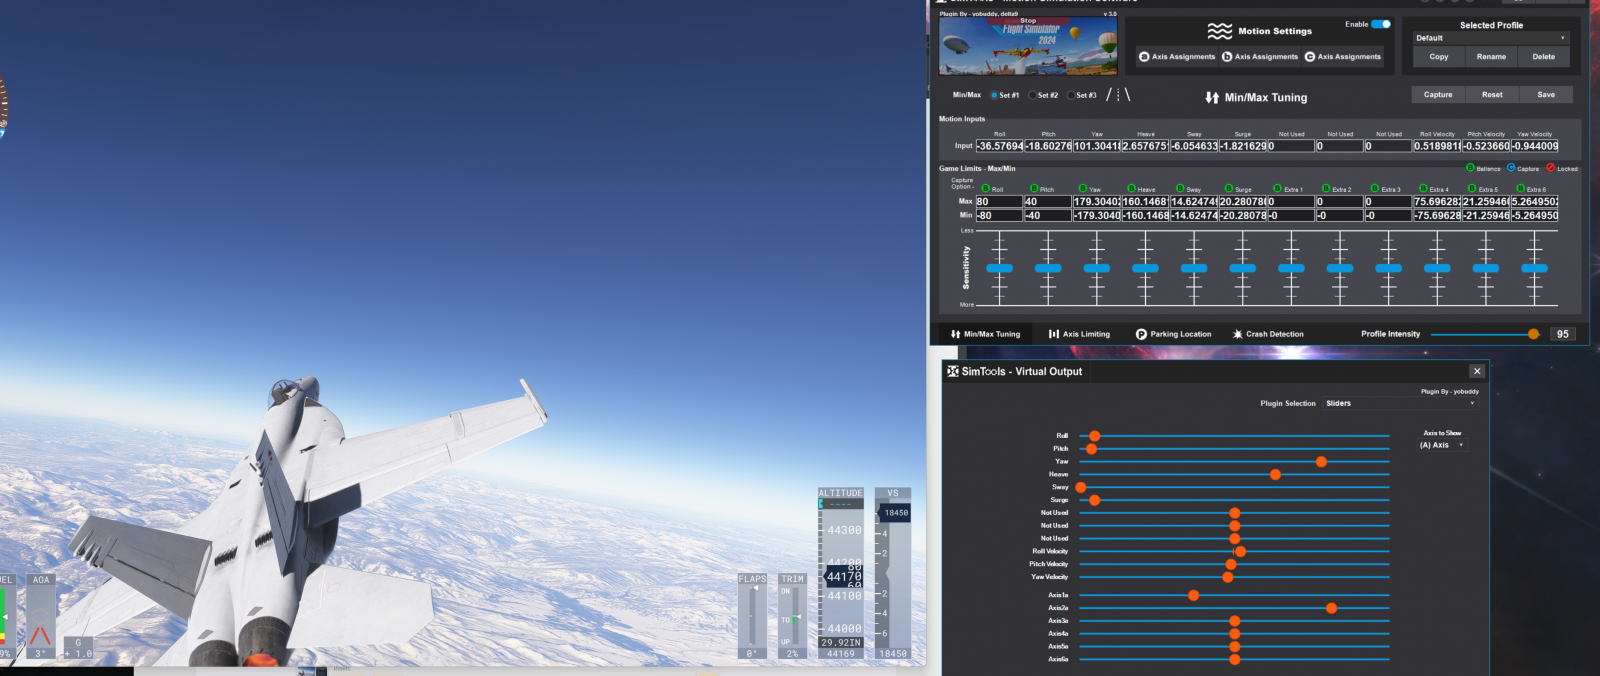Switch to the Parking Location tab
Screen dimensions: 1600x676
pos(1174,334)
